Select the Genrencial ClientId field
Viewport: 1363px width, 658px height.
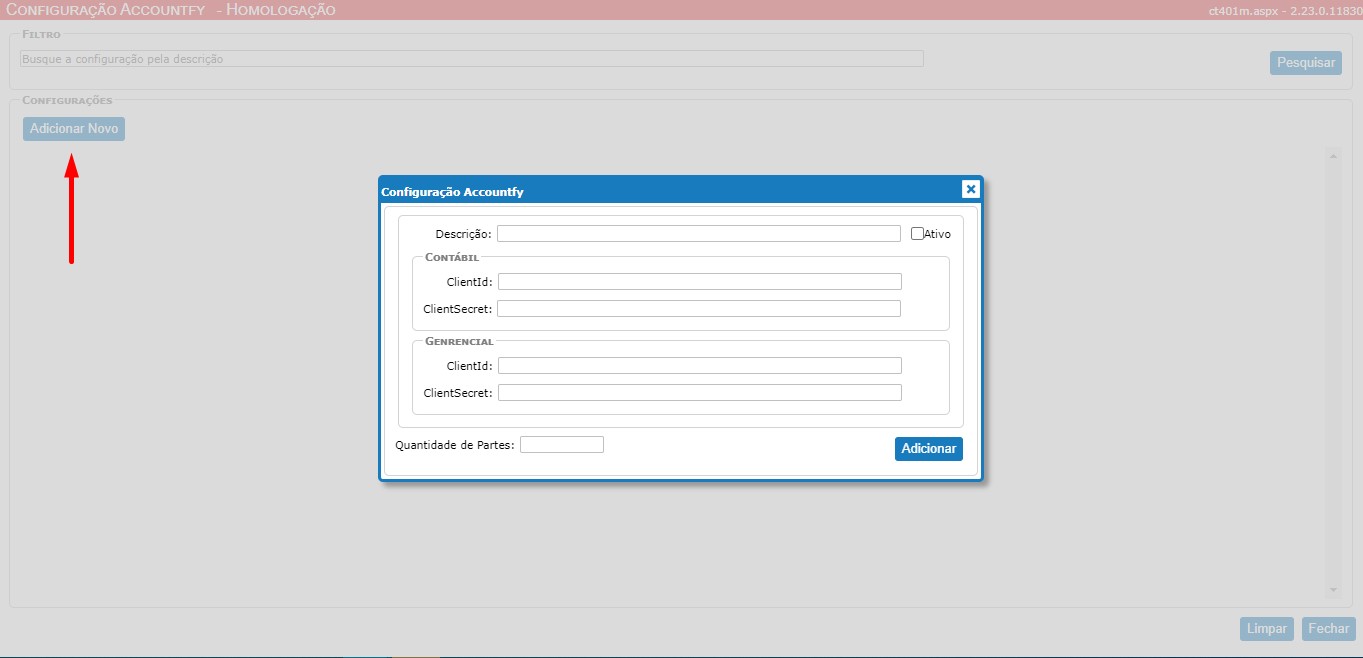[x=699, y=366]
